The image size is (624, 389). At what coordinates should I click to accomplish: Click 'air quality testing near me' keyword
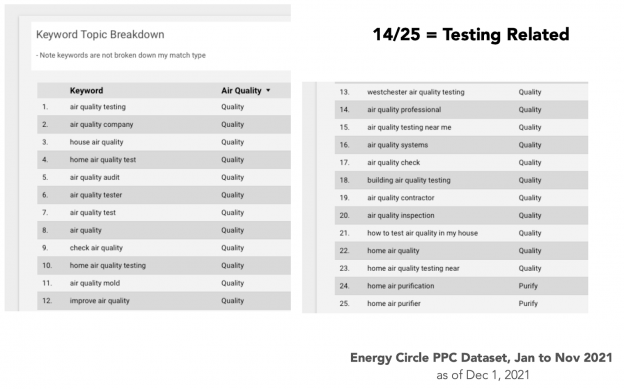tap(409, 127)
